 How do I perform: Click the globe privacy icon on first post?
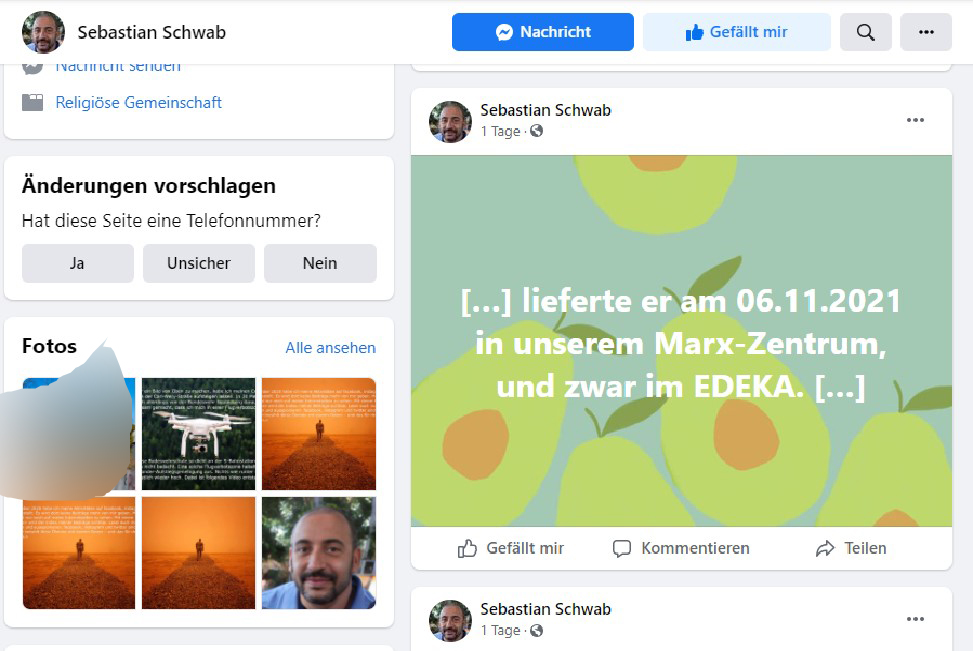click(x=537, y=131)
